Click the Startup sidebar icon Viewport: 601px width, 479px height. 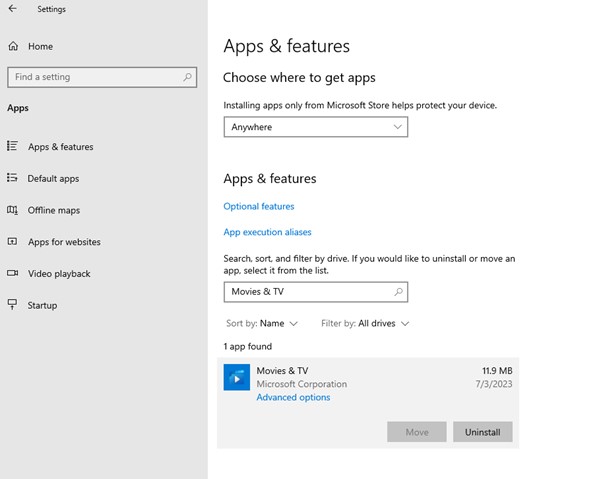[13, 305]
